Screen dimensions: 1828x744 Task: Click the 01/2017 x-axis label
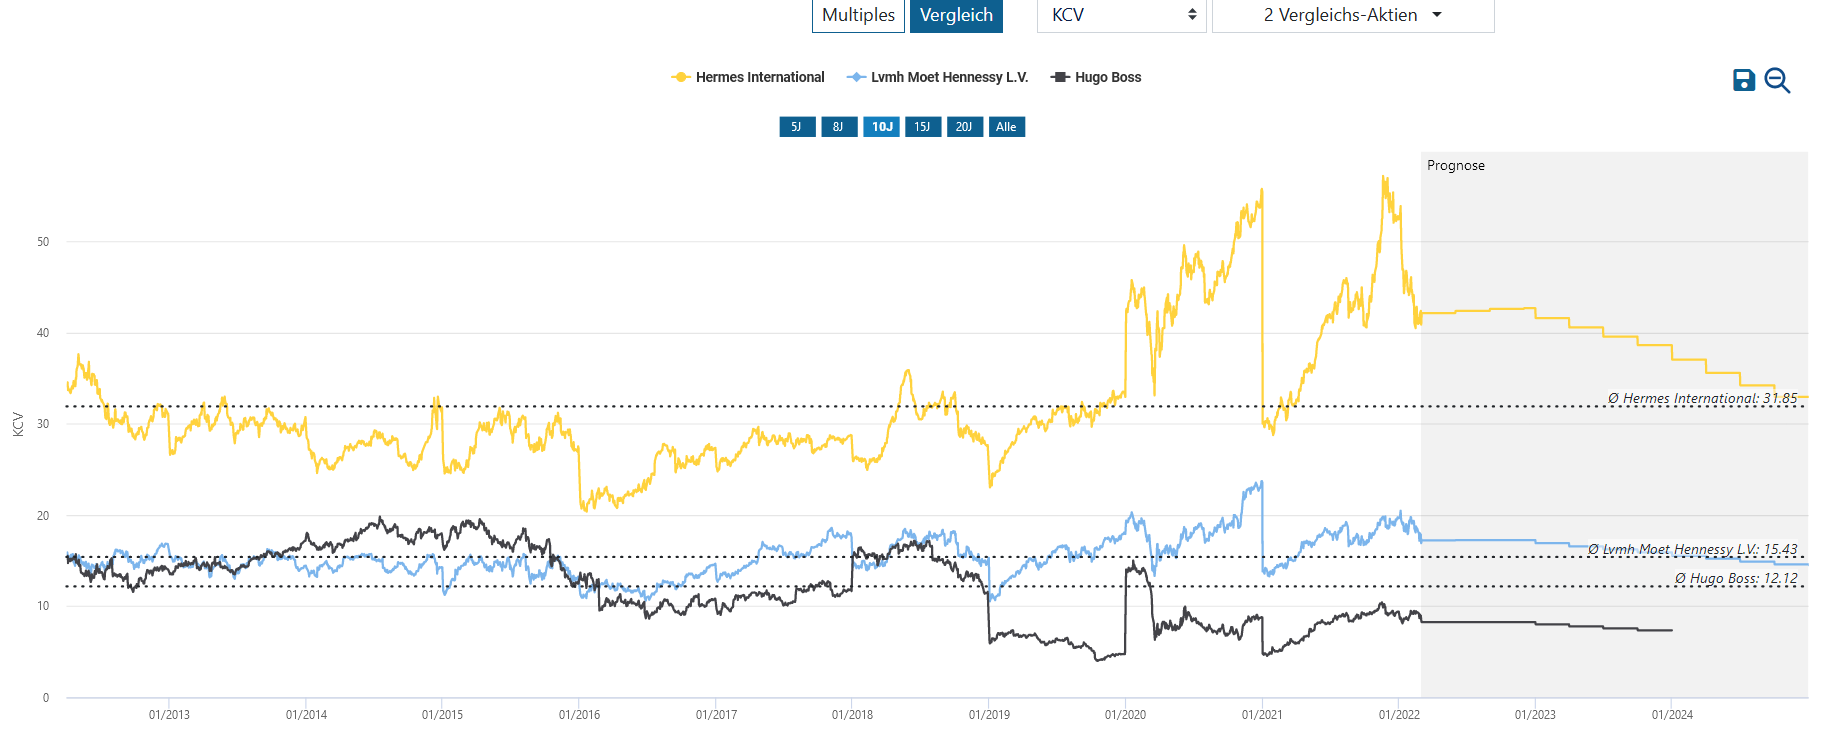pyautogui.click(x=716, y=715)
